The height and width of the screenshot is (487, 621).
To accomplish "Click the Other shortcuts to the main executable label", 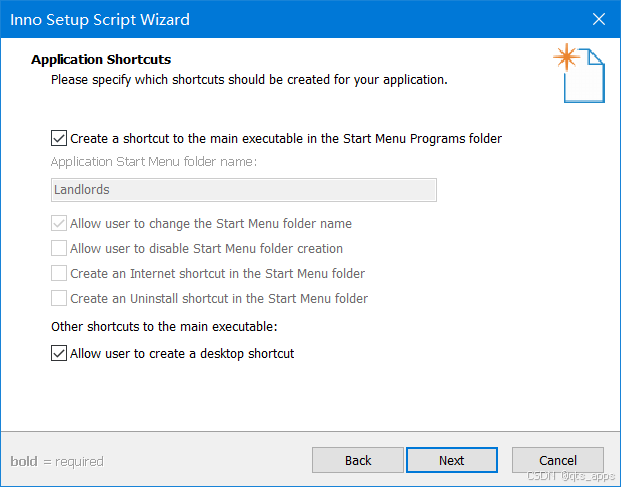I will [164, 327].
